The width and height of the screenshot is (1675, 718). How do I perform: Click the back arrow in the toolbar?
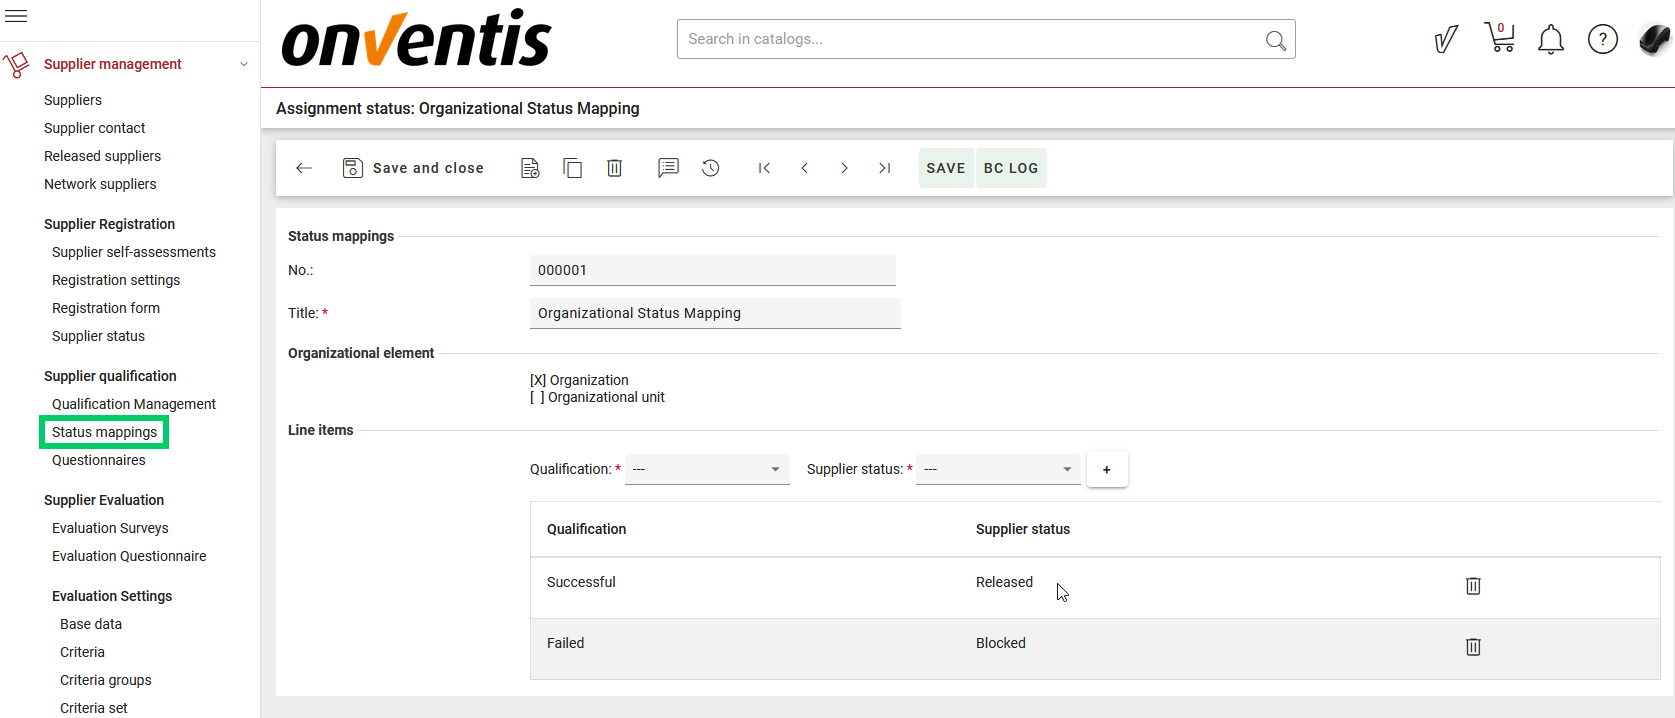point(304,168)
